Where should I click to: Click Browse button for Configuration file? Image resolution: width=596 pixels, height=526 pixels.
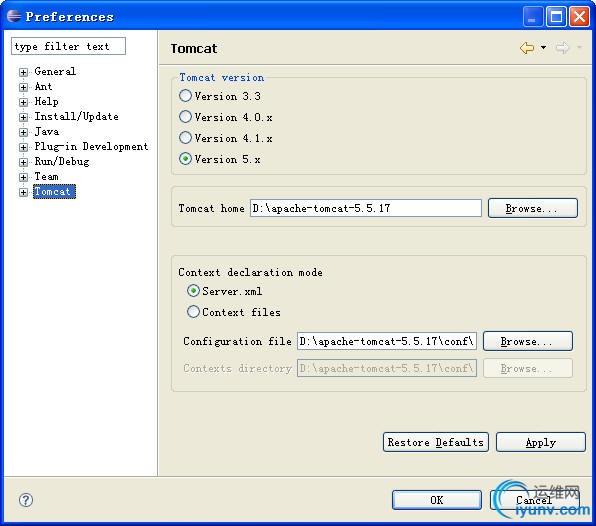528,341
